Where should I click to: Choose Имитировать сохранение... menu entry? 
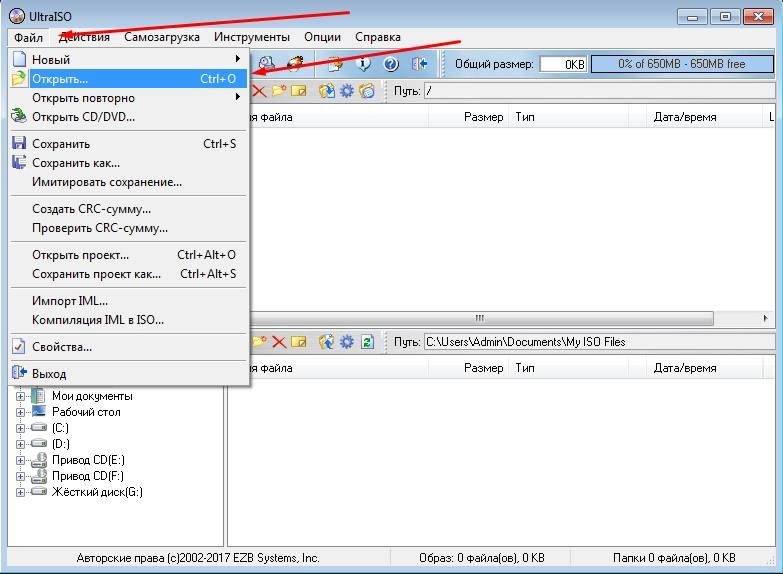click(128, 182)
